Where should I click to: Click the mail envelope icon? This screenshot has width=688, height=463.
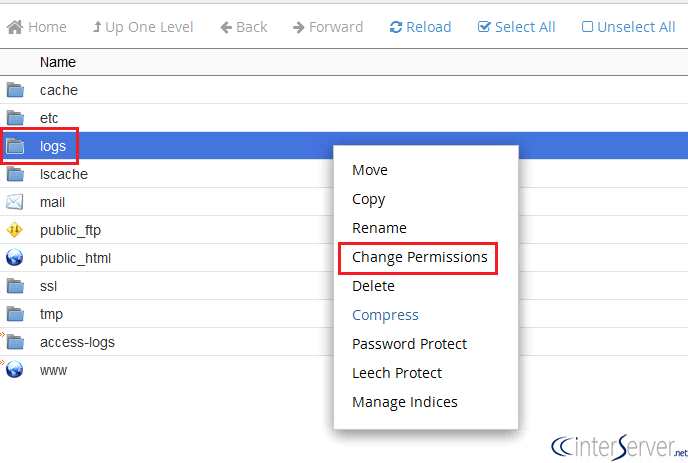14,202
